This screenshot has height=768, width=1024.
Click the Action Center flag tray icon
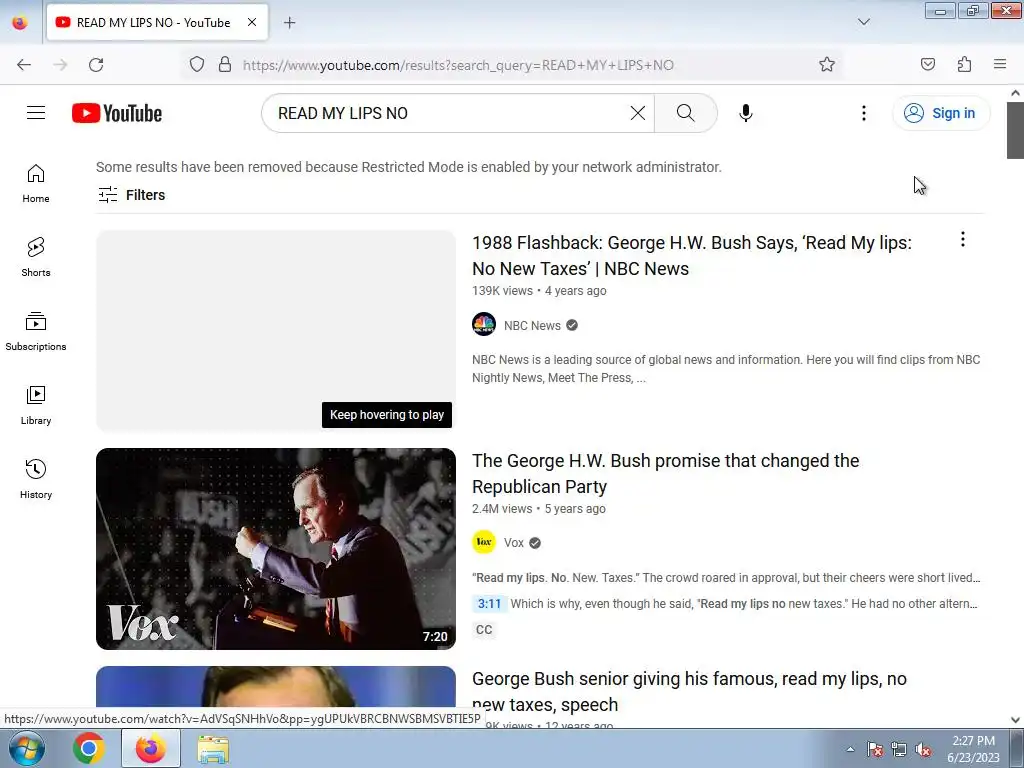pyautogui.click(x=874, y=750)
